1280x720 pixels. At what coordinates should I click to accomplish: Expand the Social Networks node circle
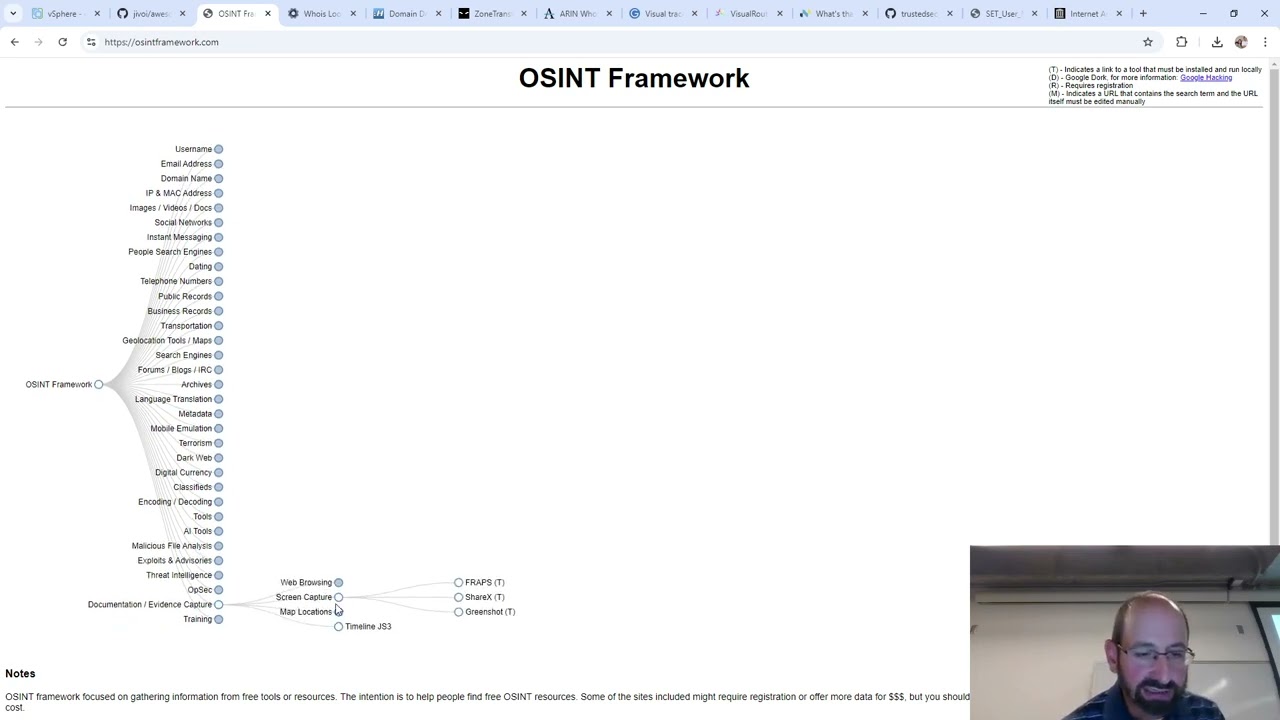pos(218,222)
